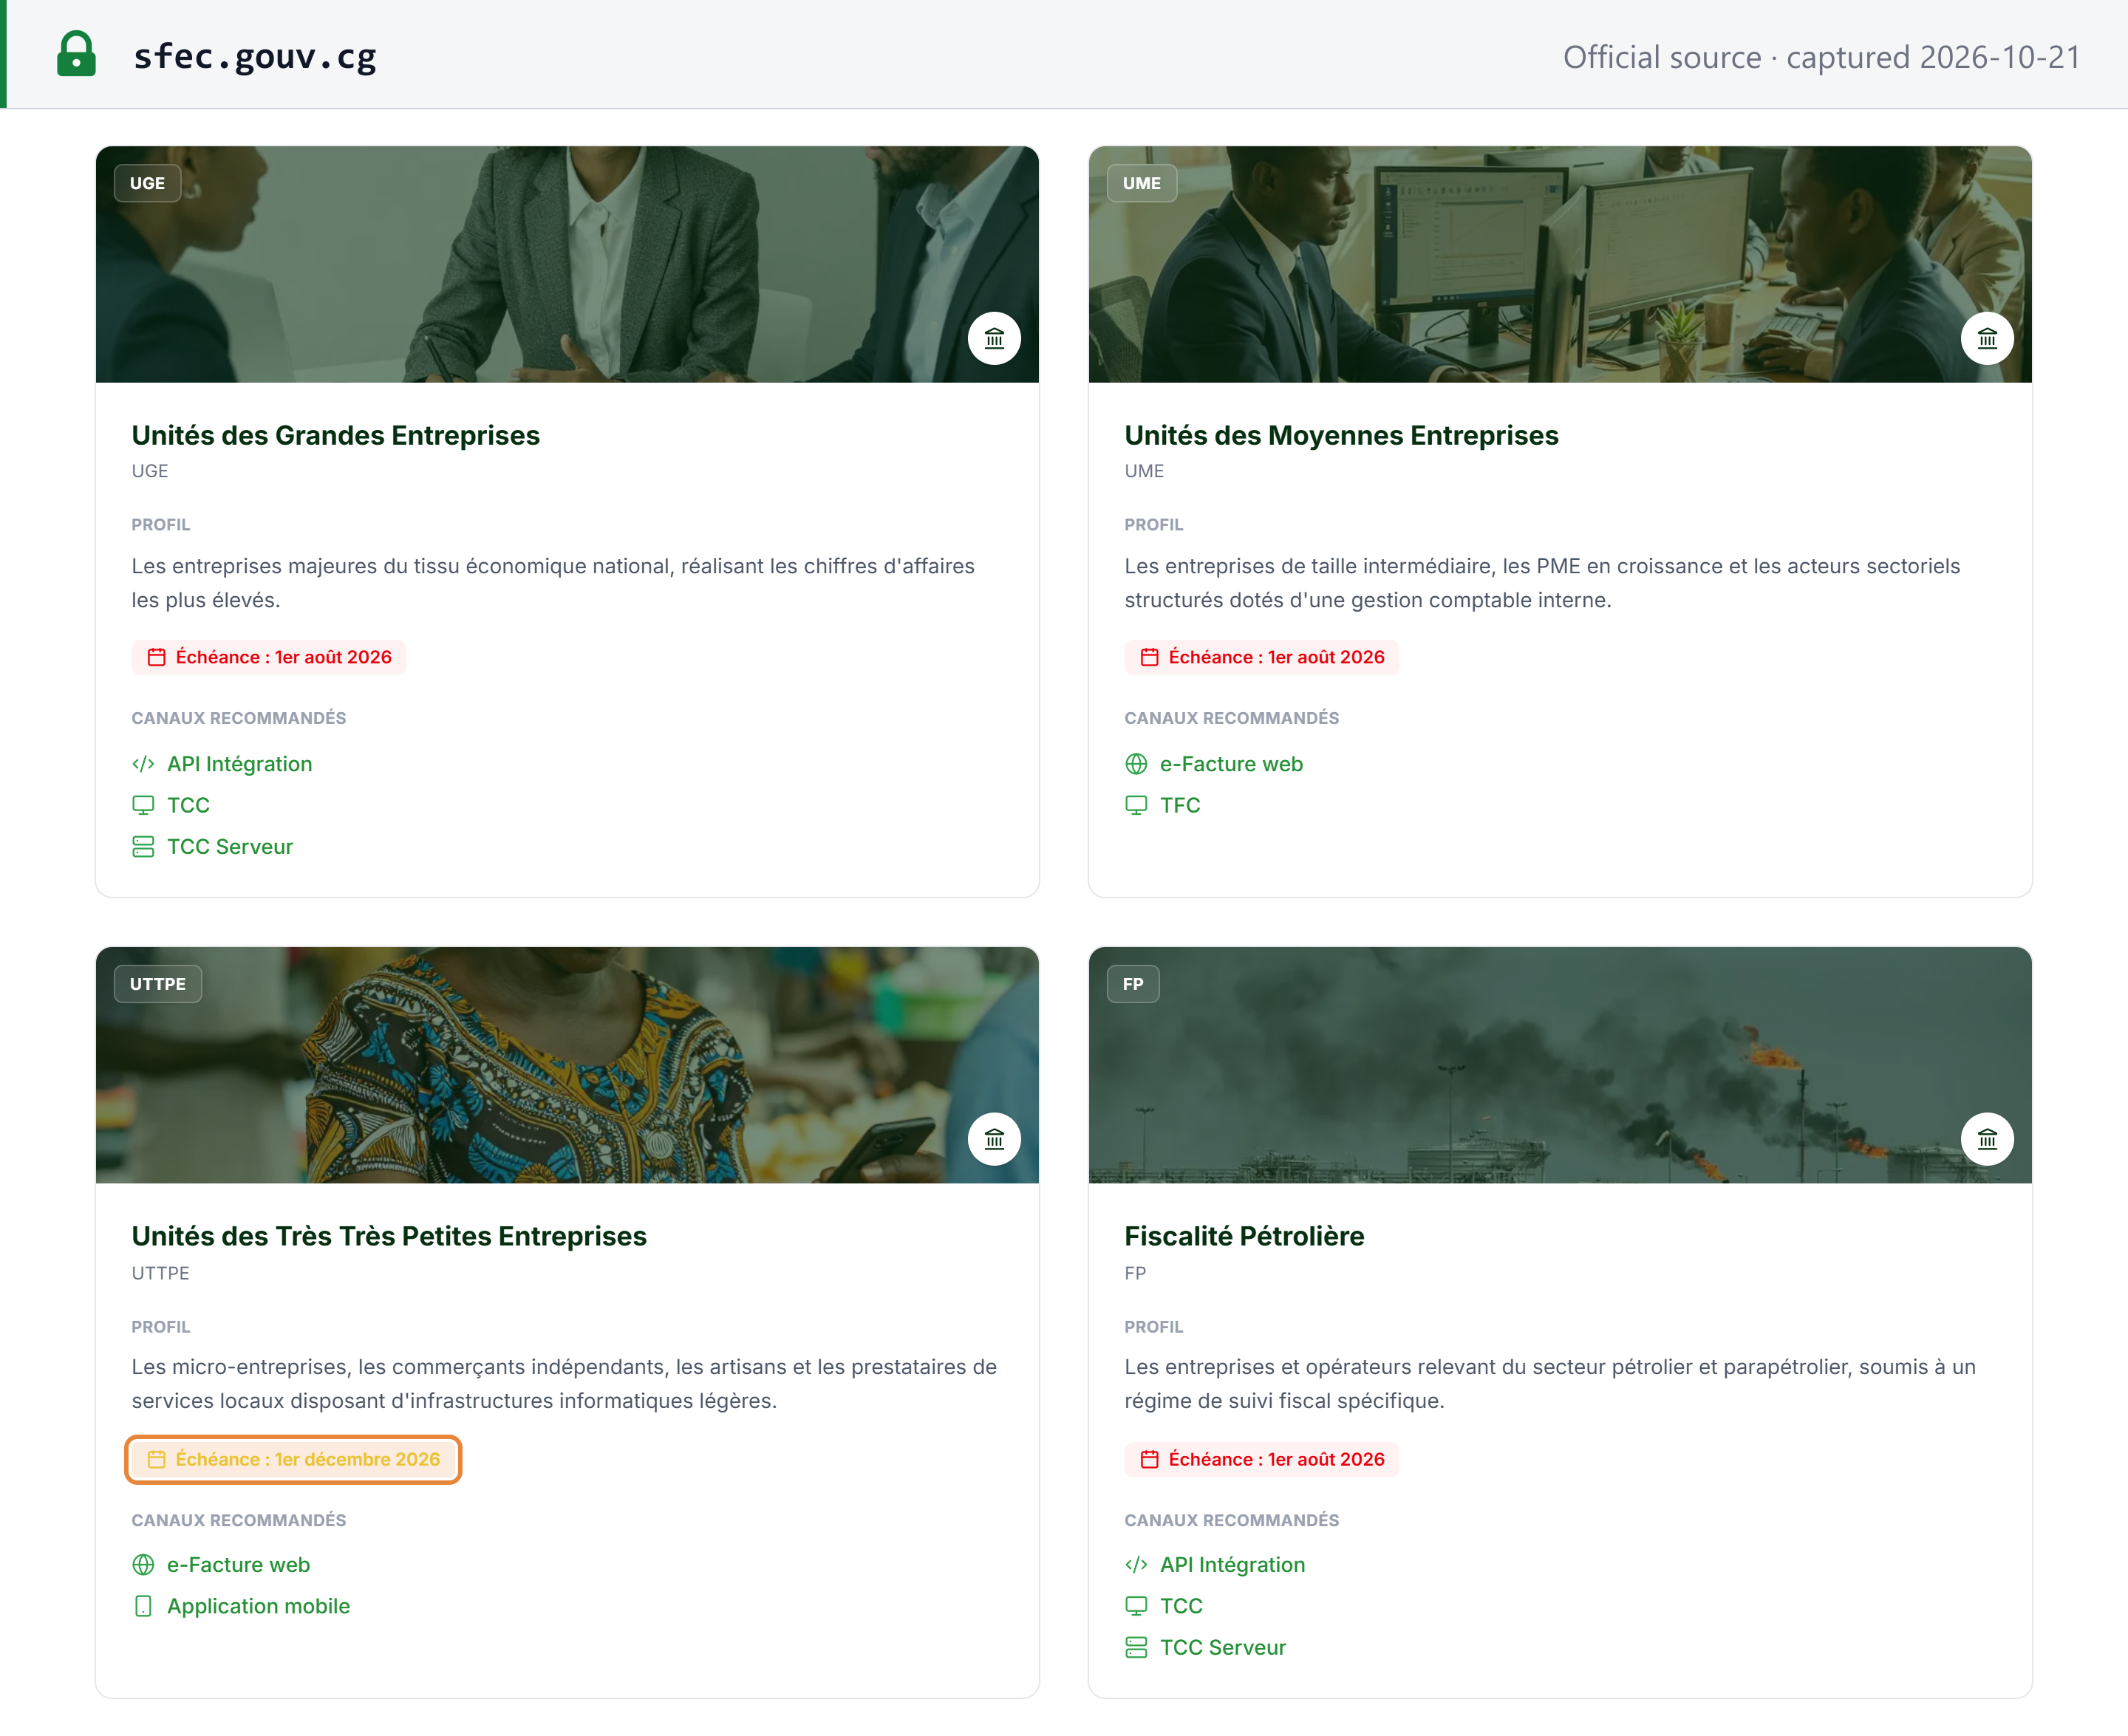2128x1736 pixels.
Task: Click the calendar icon in the UGE Échéance badge
Action: [x=156, y=657]
